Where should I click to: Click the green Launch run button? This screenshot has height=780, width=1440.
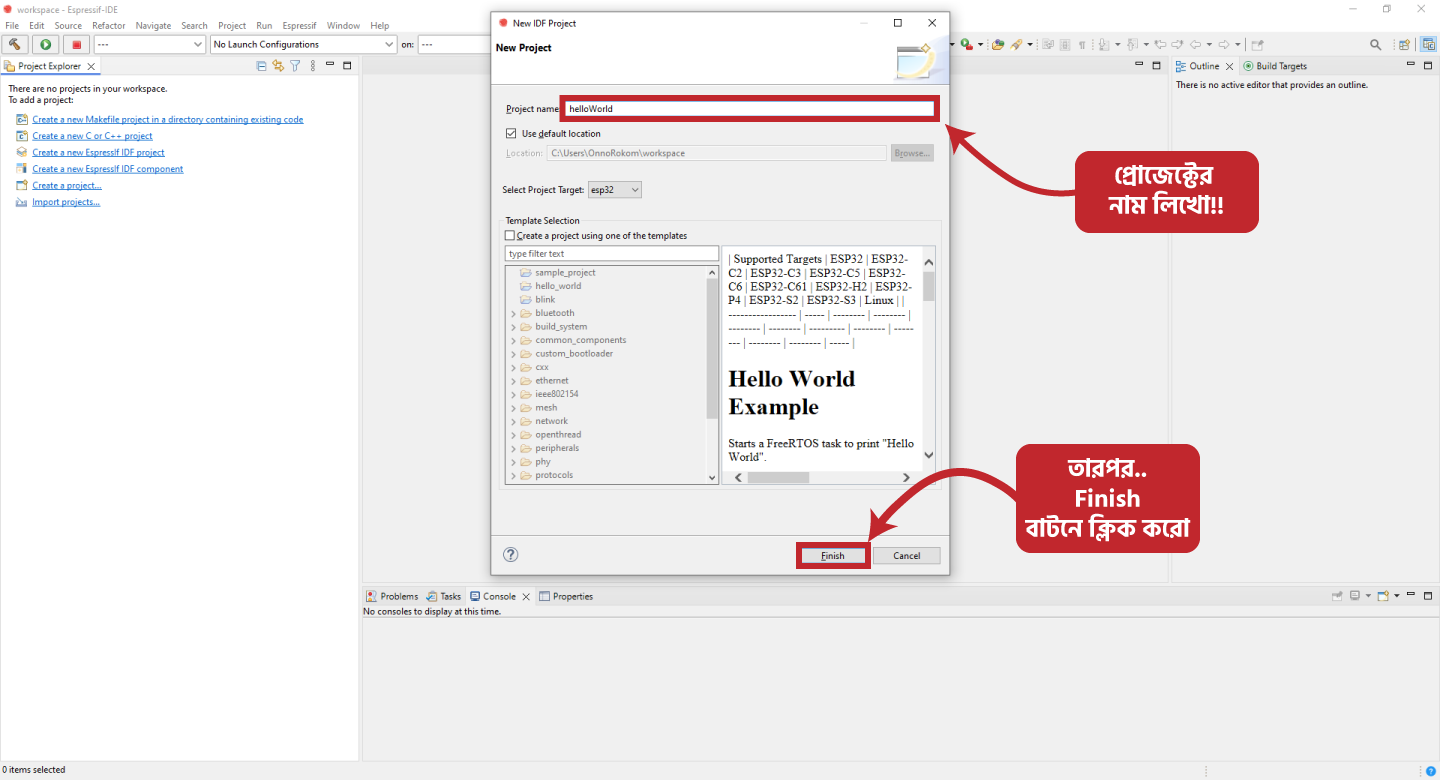point(45,44)
